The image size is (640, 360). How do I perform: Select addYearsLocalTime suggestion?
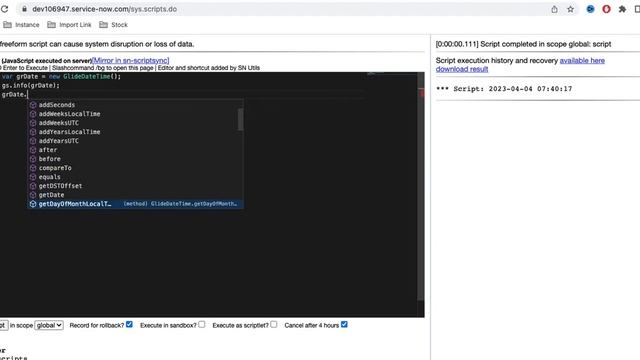tap(136, 132)
